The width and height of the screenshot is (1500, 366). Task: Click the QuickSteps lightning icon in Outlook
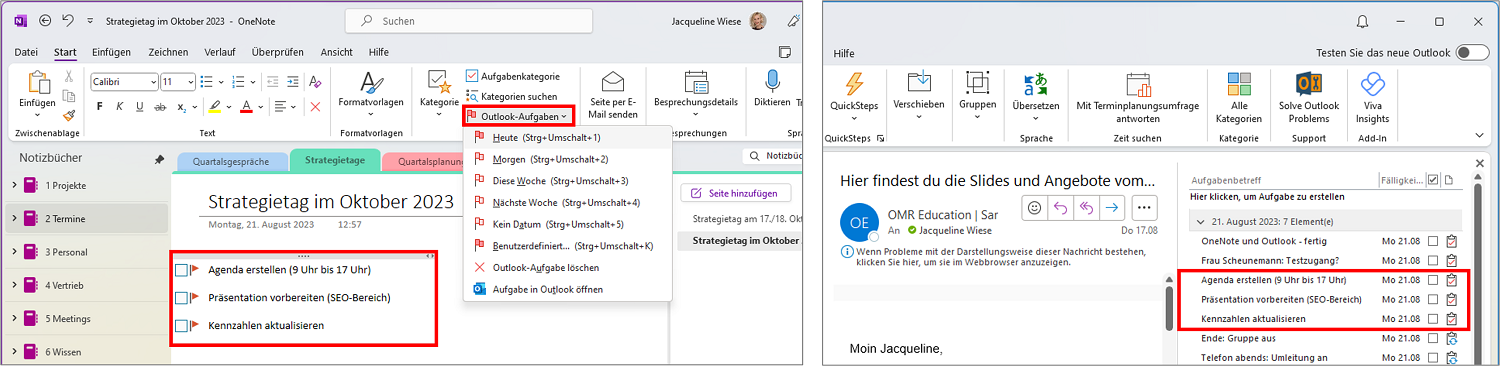point(854,85)
